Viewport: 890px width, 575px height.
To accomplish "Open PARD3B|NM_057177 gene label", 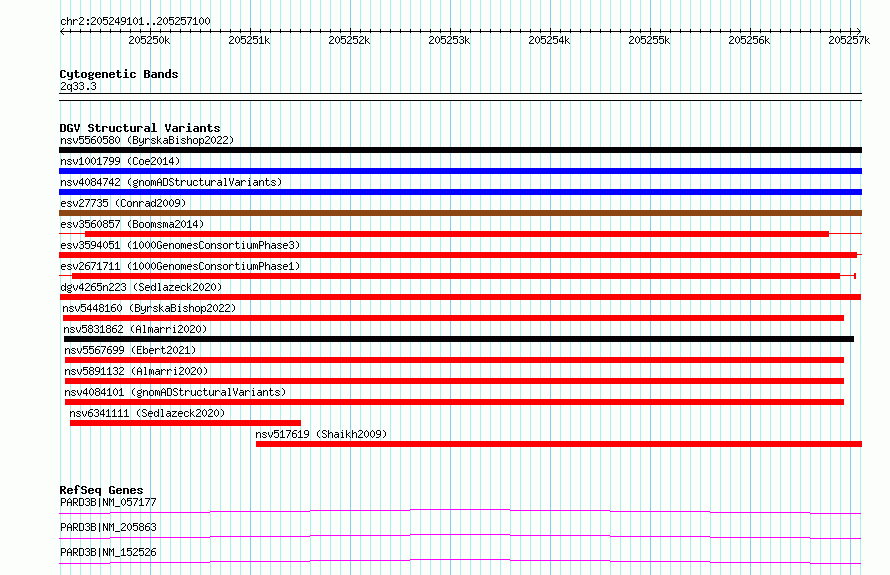I will [x=108, y=502].
